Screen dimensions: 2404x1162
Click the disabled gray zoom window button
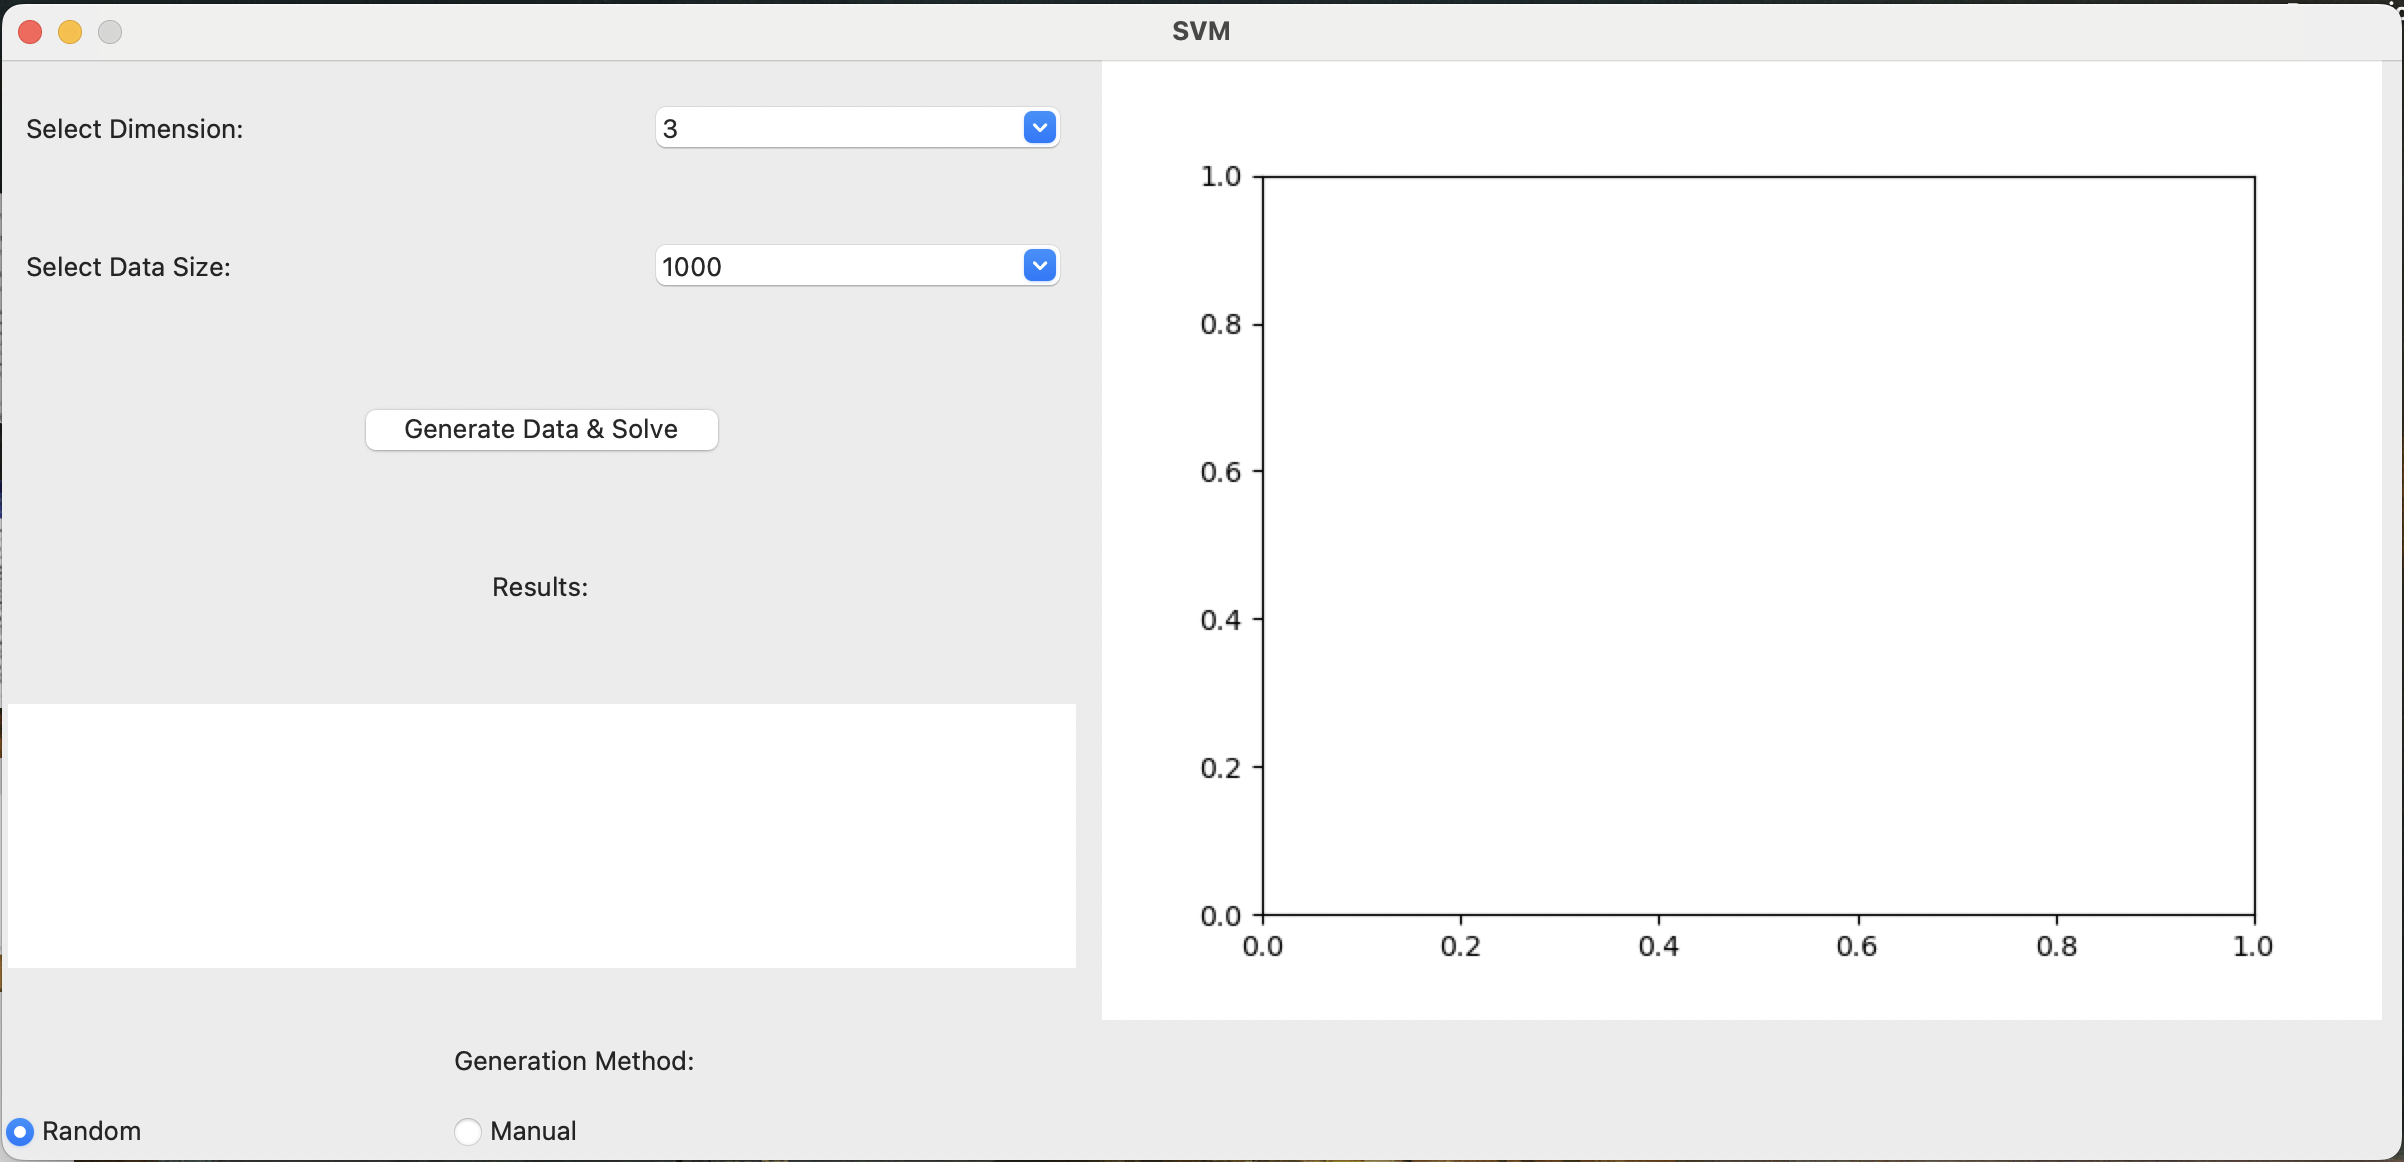(110, 32)
